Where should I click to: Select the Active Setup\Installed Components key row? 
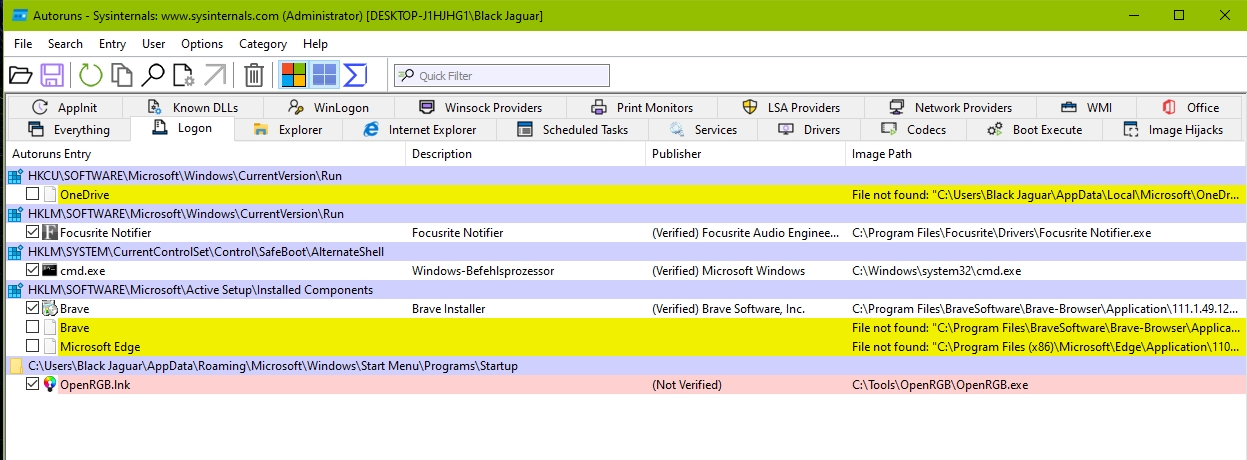click(626, 290)
